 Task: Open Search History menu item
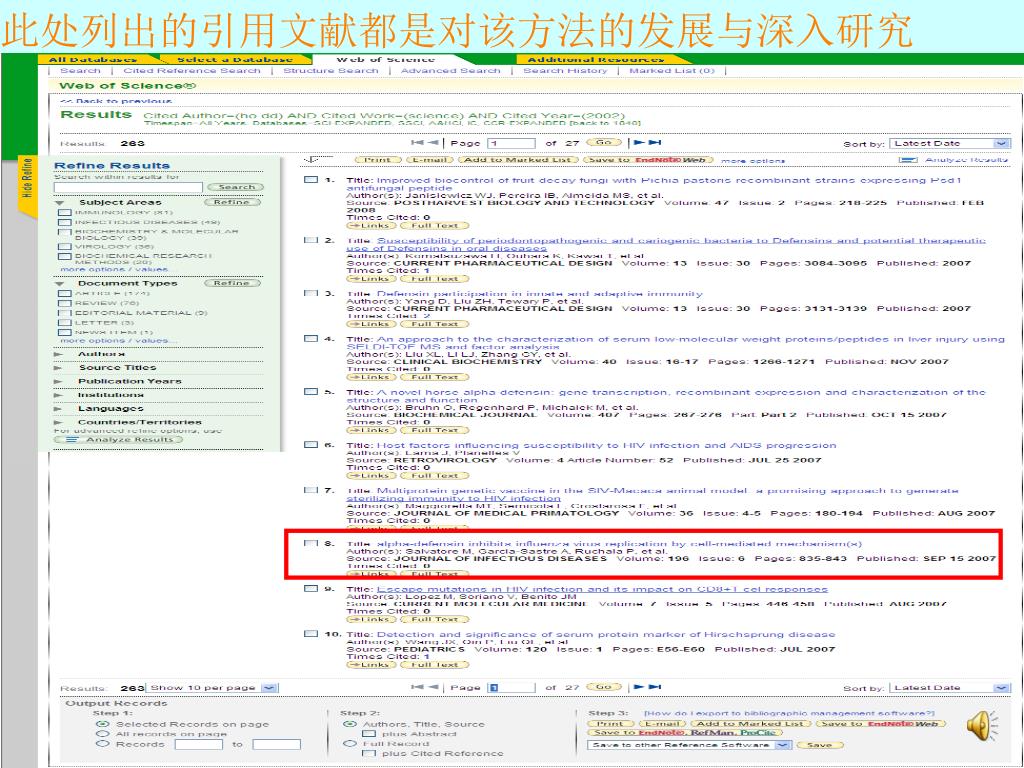click(565, 71)
